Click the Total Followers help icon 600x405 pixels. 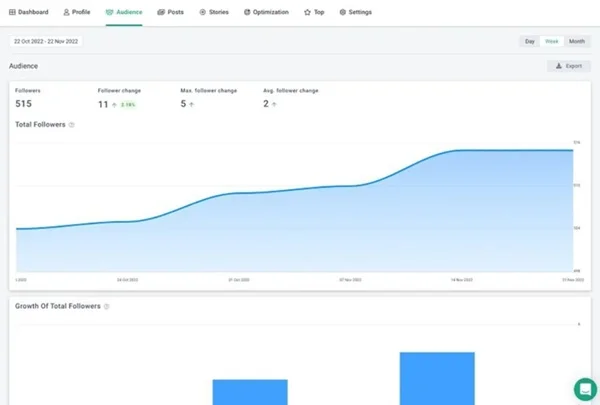tap(72, 125)
